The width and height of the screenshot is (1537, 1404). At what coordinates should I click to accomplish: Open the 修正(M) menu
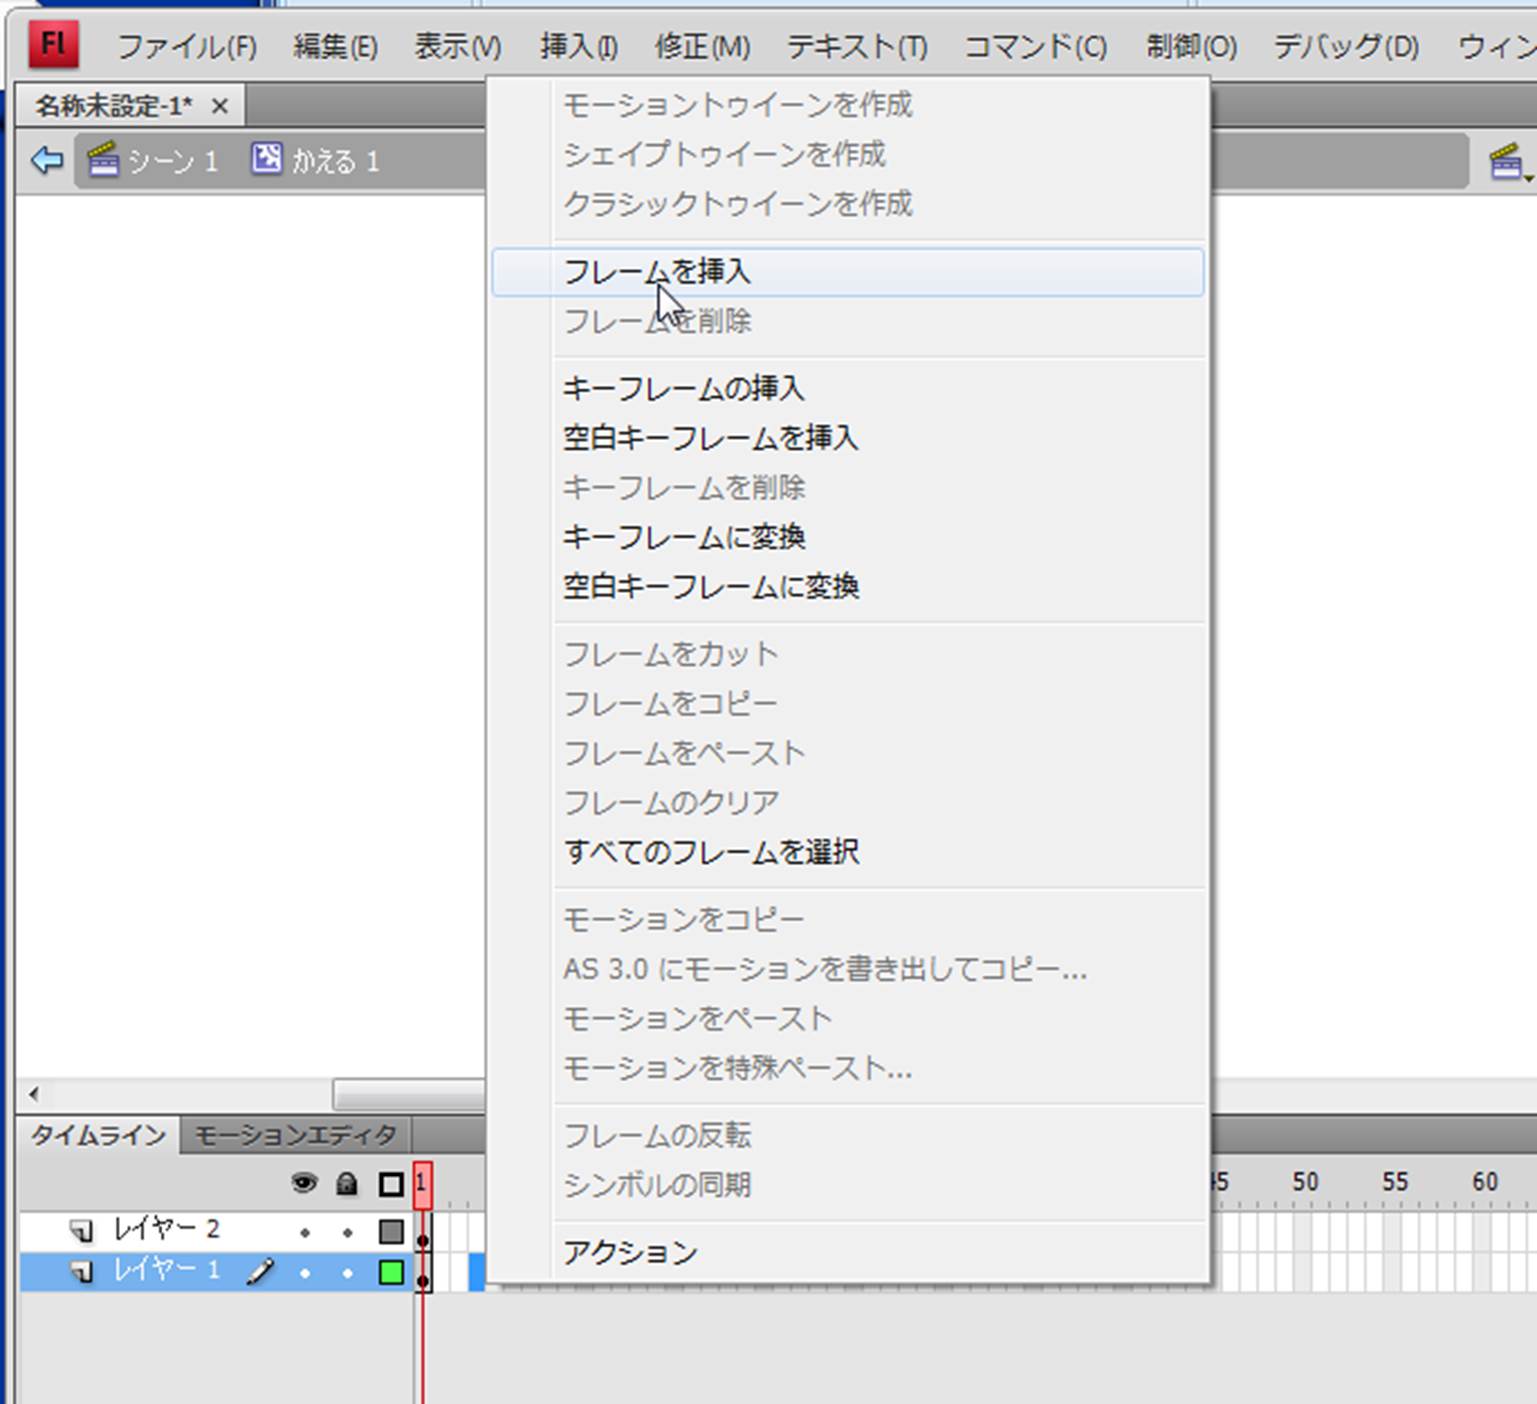coord(702,47)
